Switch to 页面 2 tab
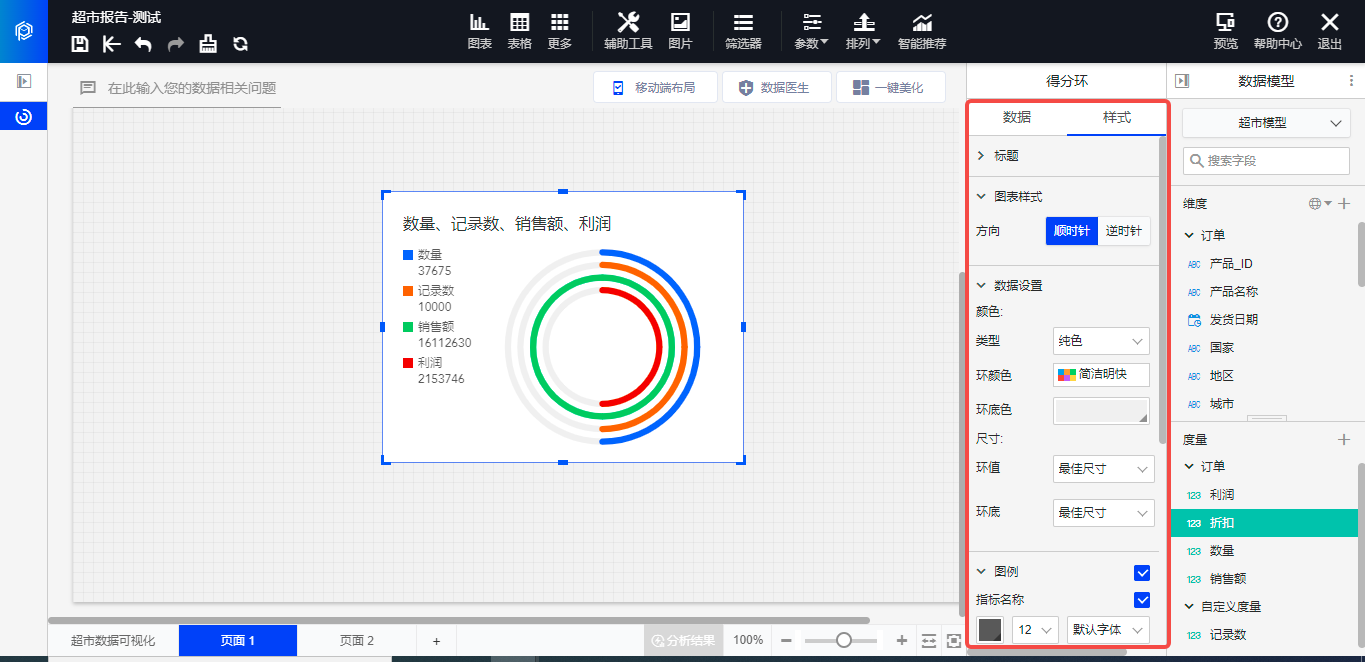The height and width of the screenshot is (662, 1365). point(356,641)
